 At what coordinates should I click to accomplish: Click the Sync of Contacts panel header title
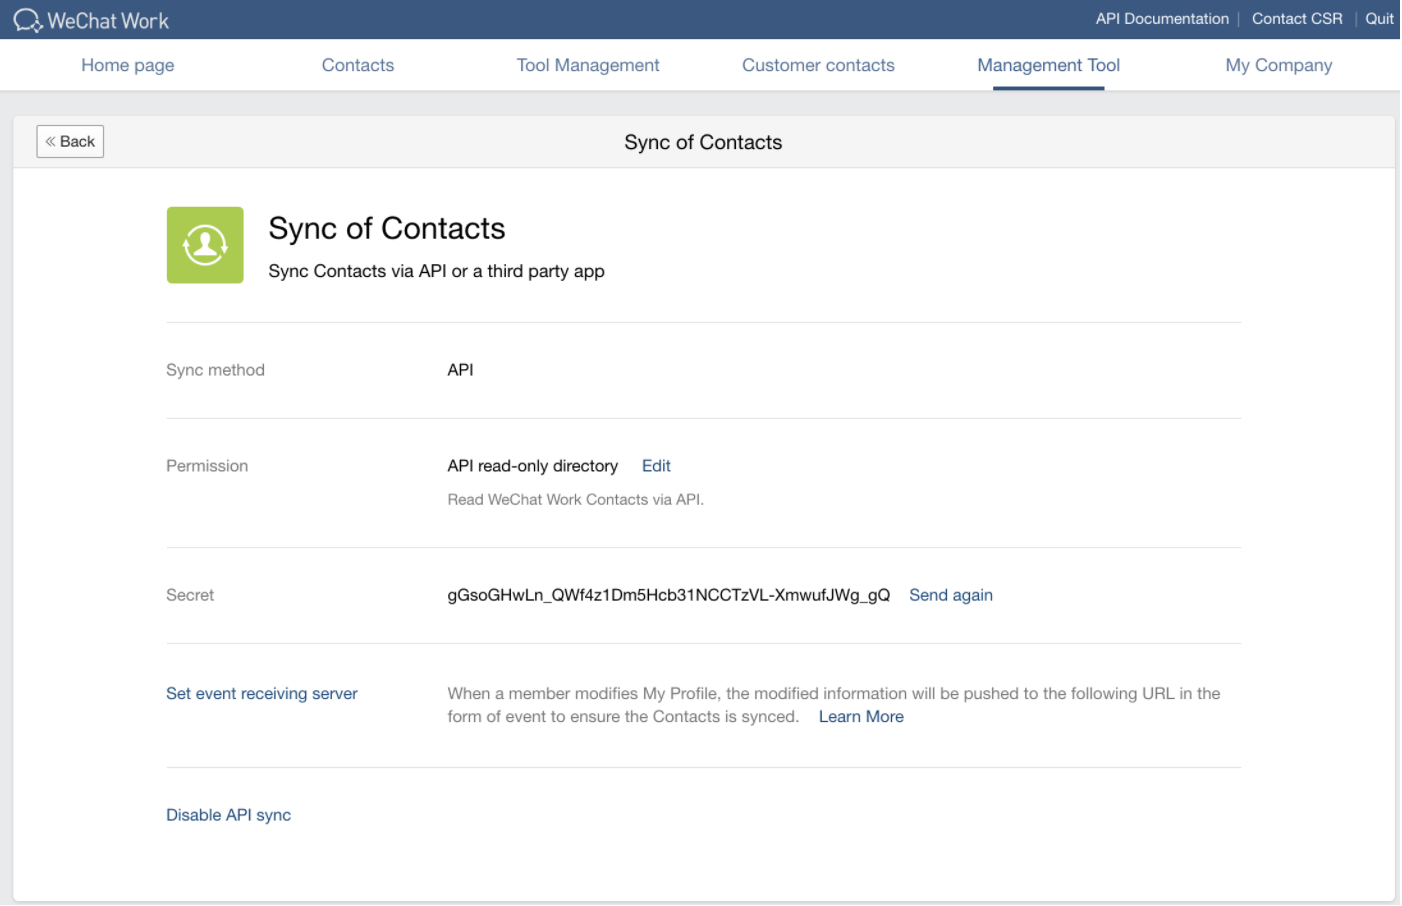click(703, 142)
